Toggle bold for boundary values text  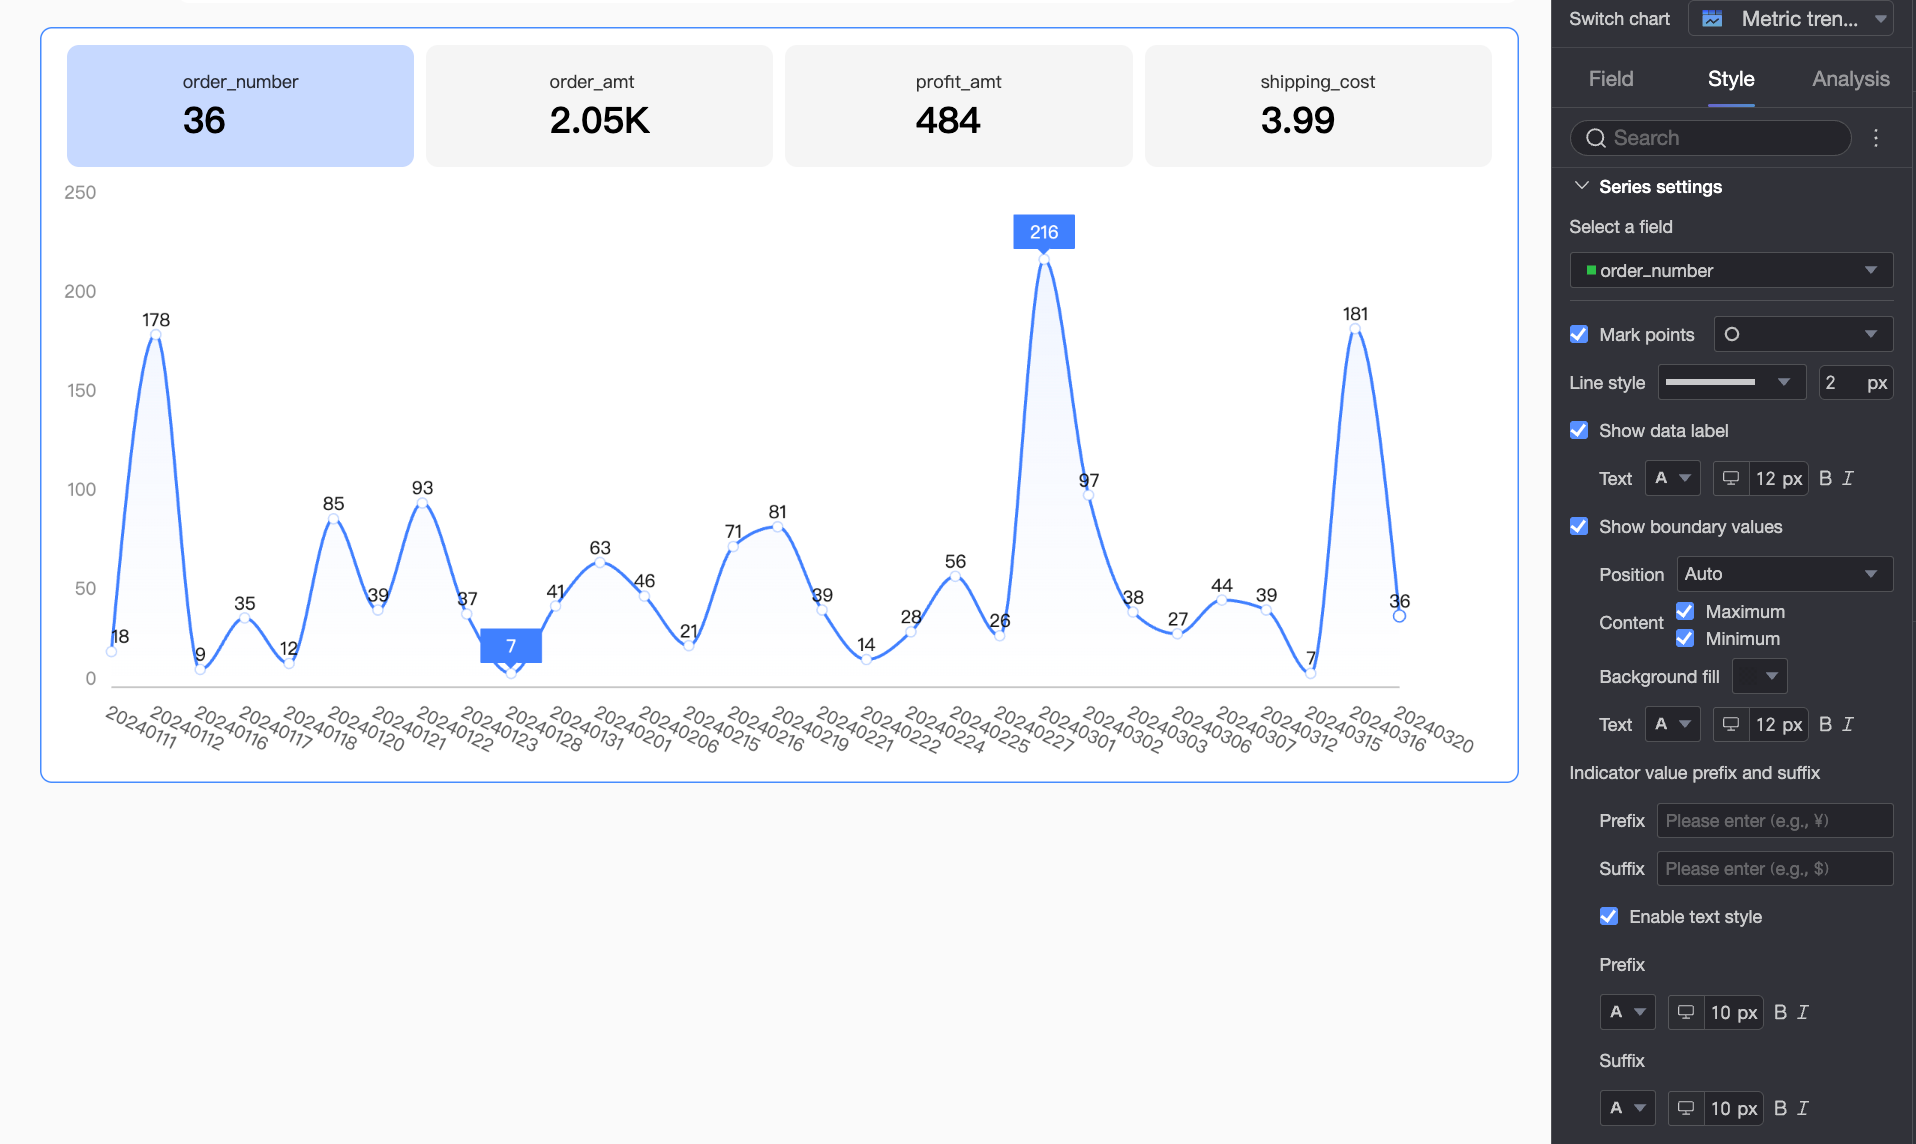[1825, 725]
